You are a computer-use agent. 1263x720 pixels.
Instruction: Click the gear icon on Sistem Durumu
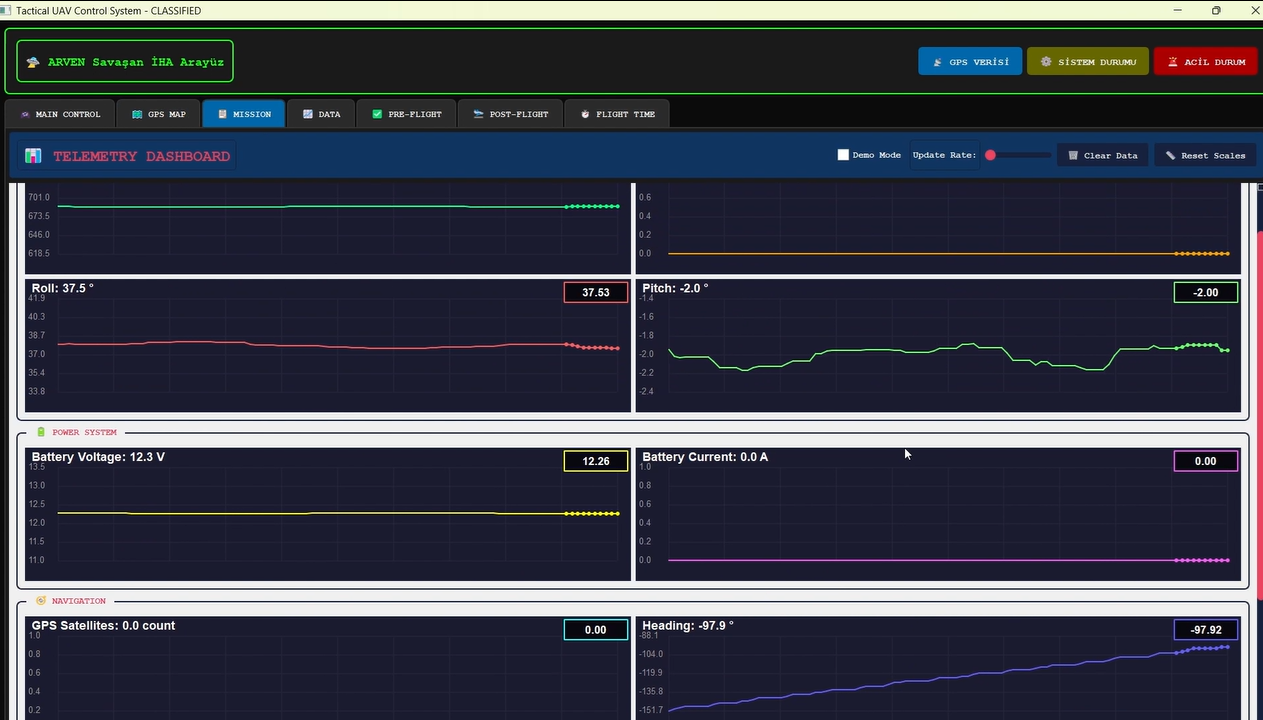pos(1046,62)
